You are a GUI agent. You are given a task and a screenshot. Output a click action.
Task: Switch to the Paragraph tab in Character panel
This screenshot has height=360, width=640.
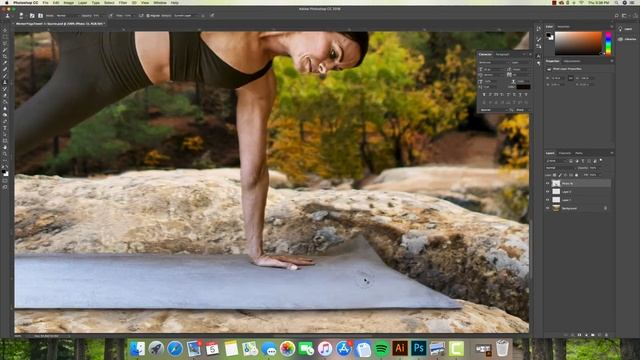point(502,54)
